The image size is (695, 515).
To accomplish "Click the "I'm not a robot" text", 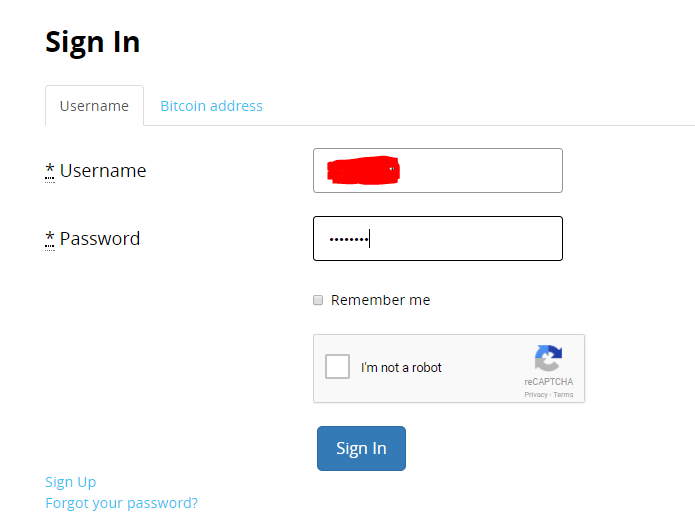I will click(401, 368).
